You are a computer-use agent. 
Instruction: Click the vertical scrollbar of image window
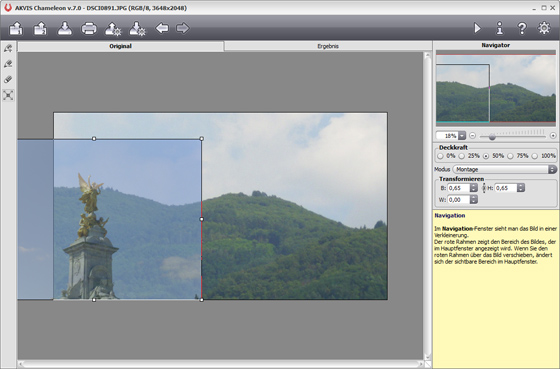428,206
